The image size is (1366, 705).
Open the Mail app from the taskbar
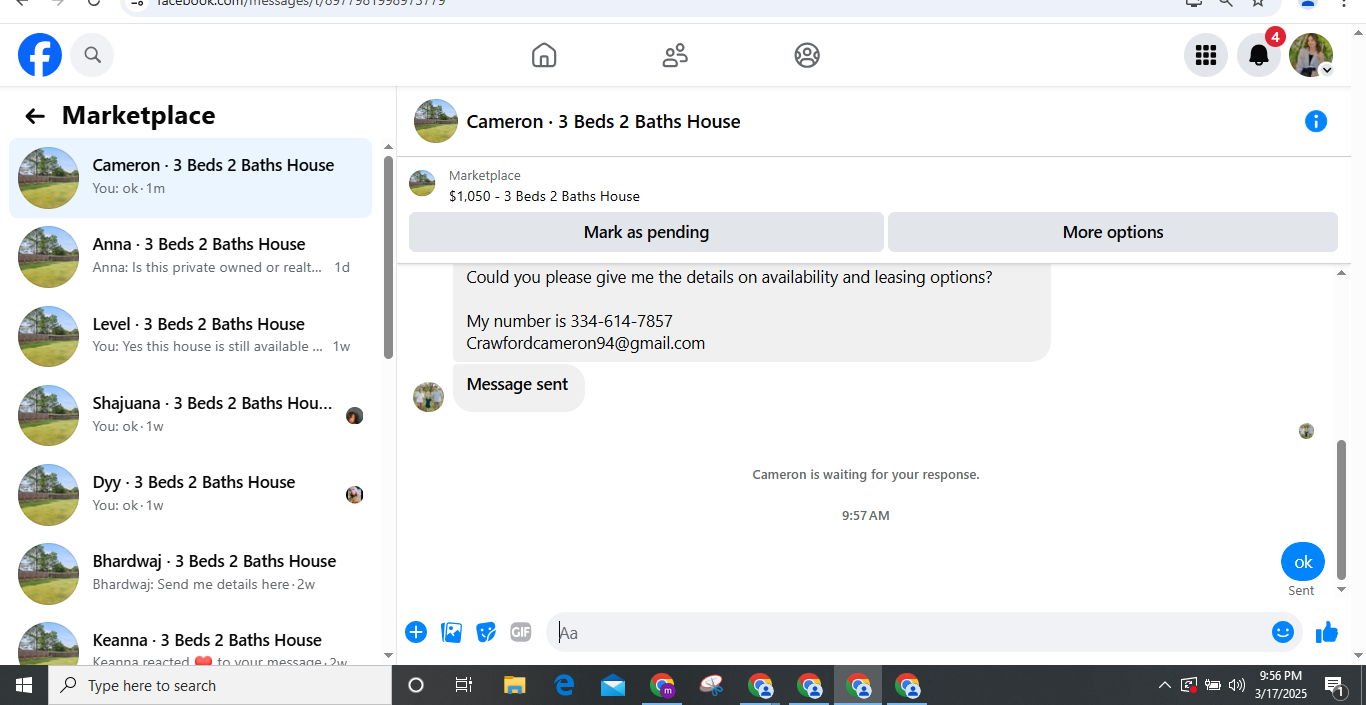(613, 685)
